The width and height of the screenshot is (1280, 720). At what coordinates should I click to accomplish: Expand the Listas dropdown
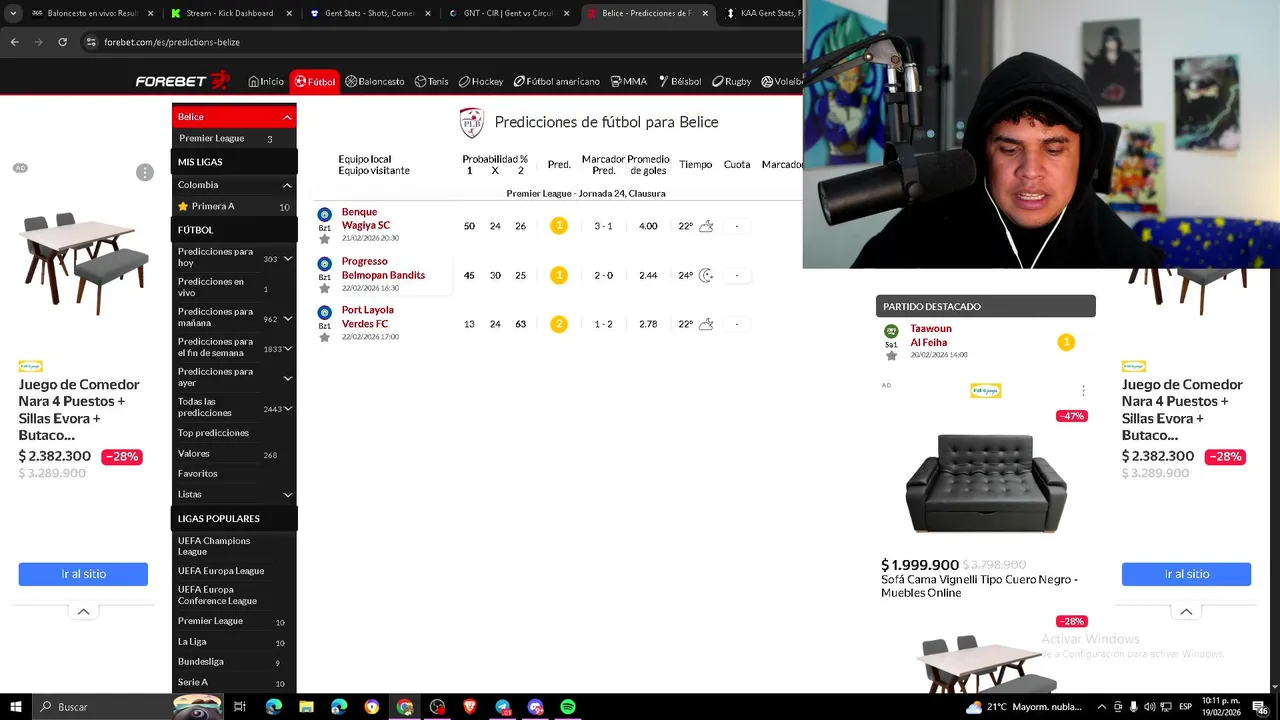pyautogui.click(x=288, y=495)
